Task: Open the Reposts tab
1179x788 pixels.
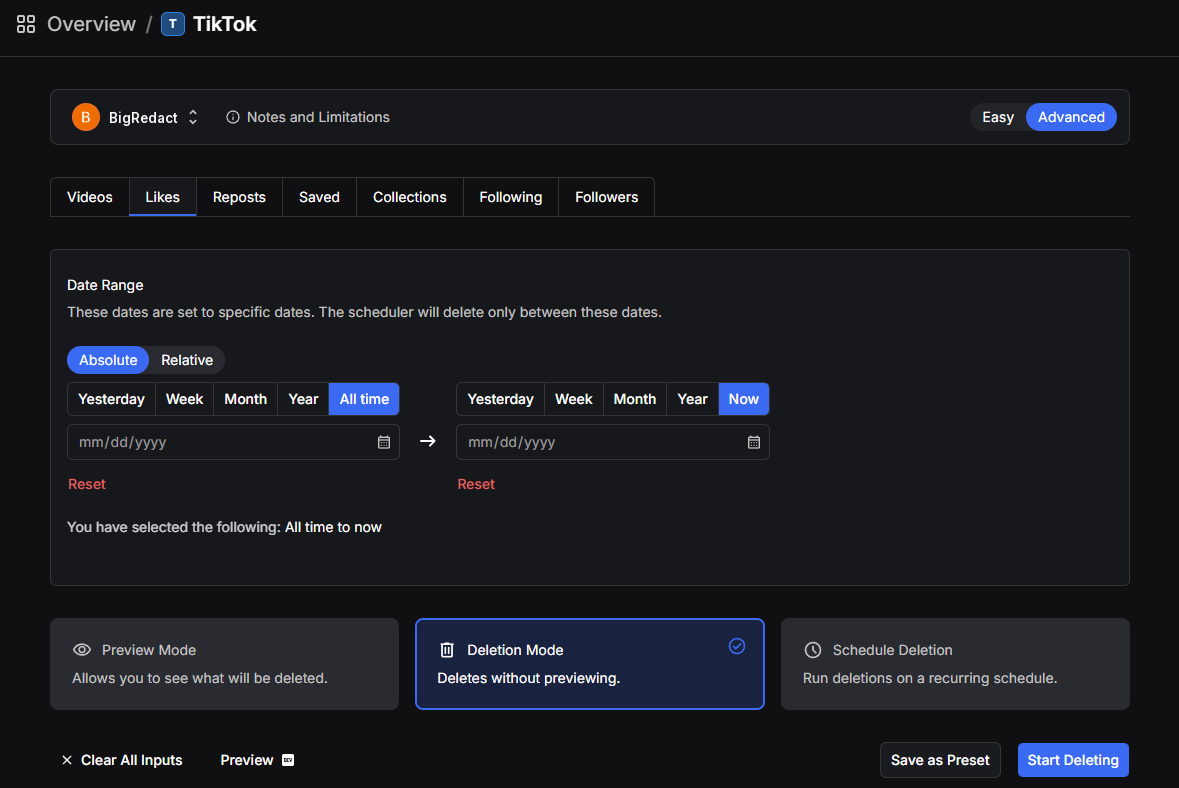Action: tap(239, 197)
